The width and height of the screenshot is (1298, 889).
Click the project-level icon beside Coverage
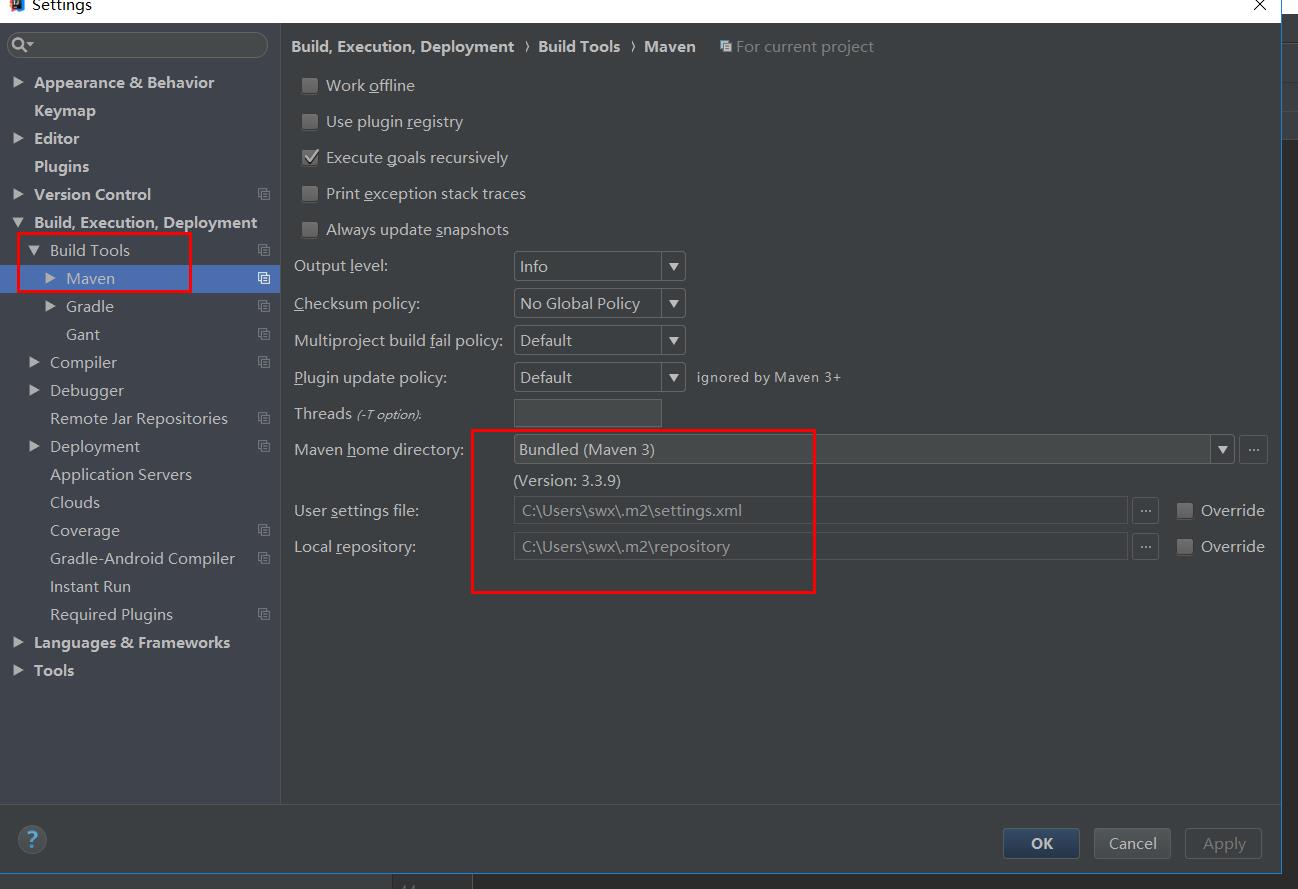coord(264,530)
